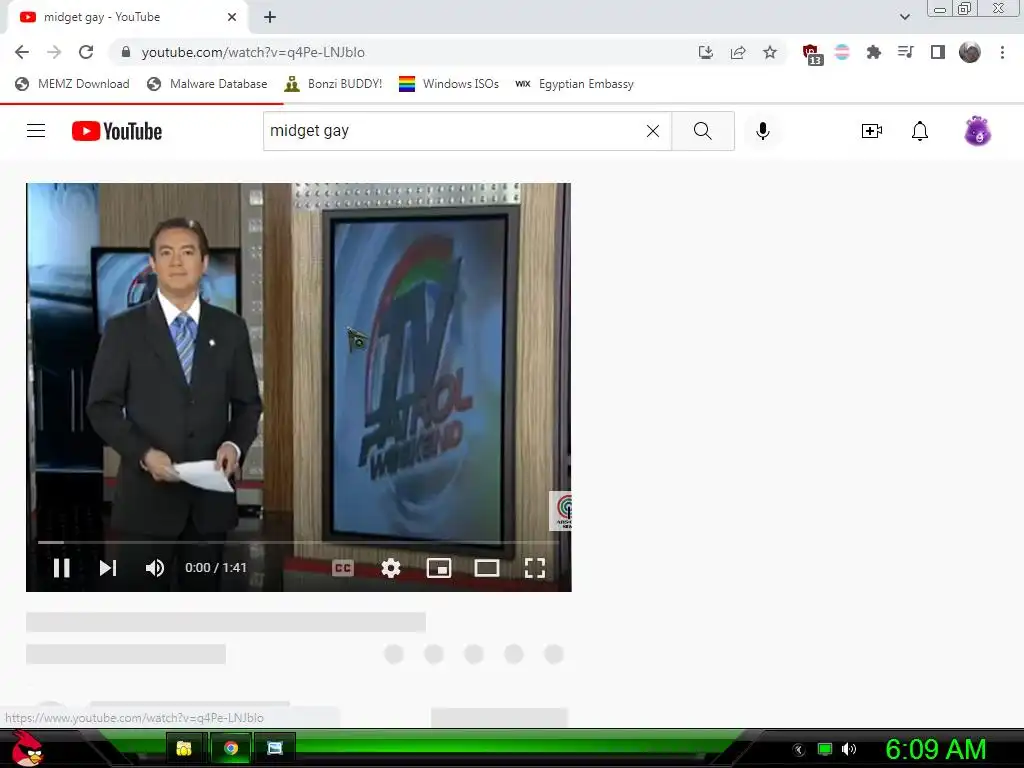1024x768 pixels.
Task: Open the Create video button
Action: click(x=872, y=131)
